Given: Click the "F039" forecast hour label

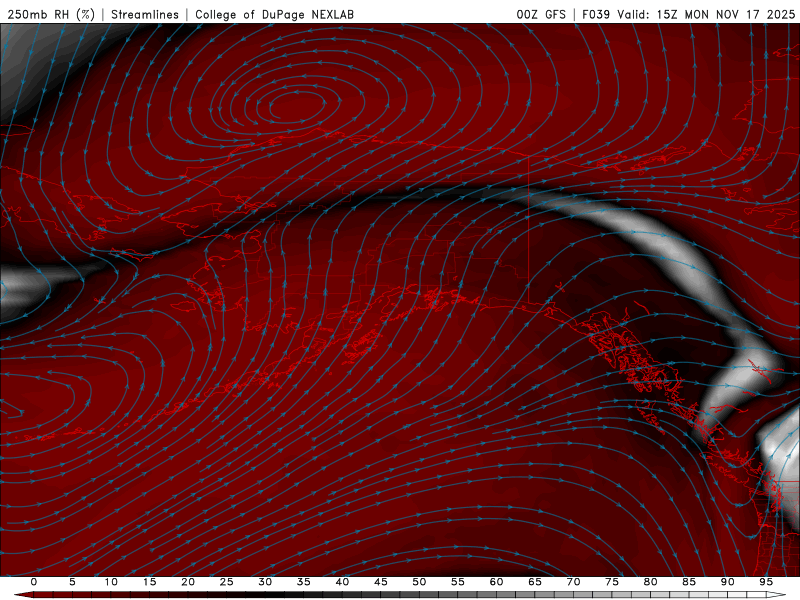Looking at the screenshot, I should (596, 14).
